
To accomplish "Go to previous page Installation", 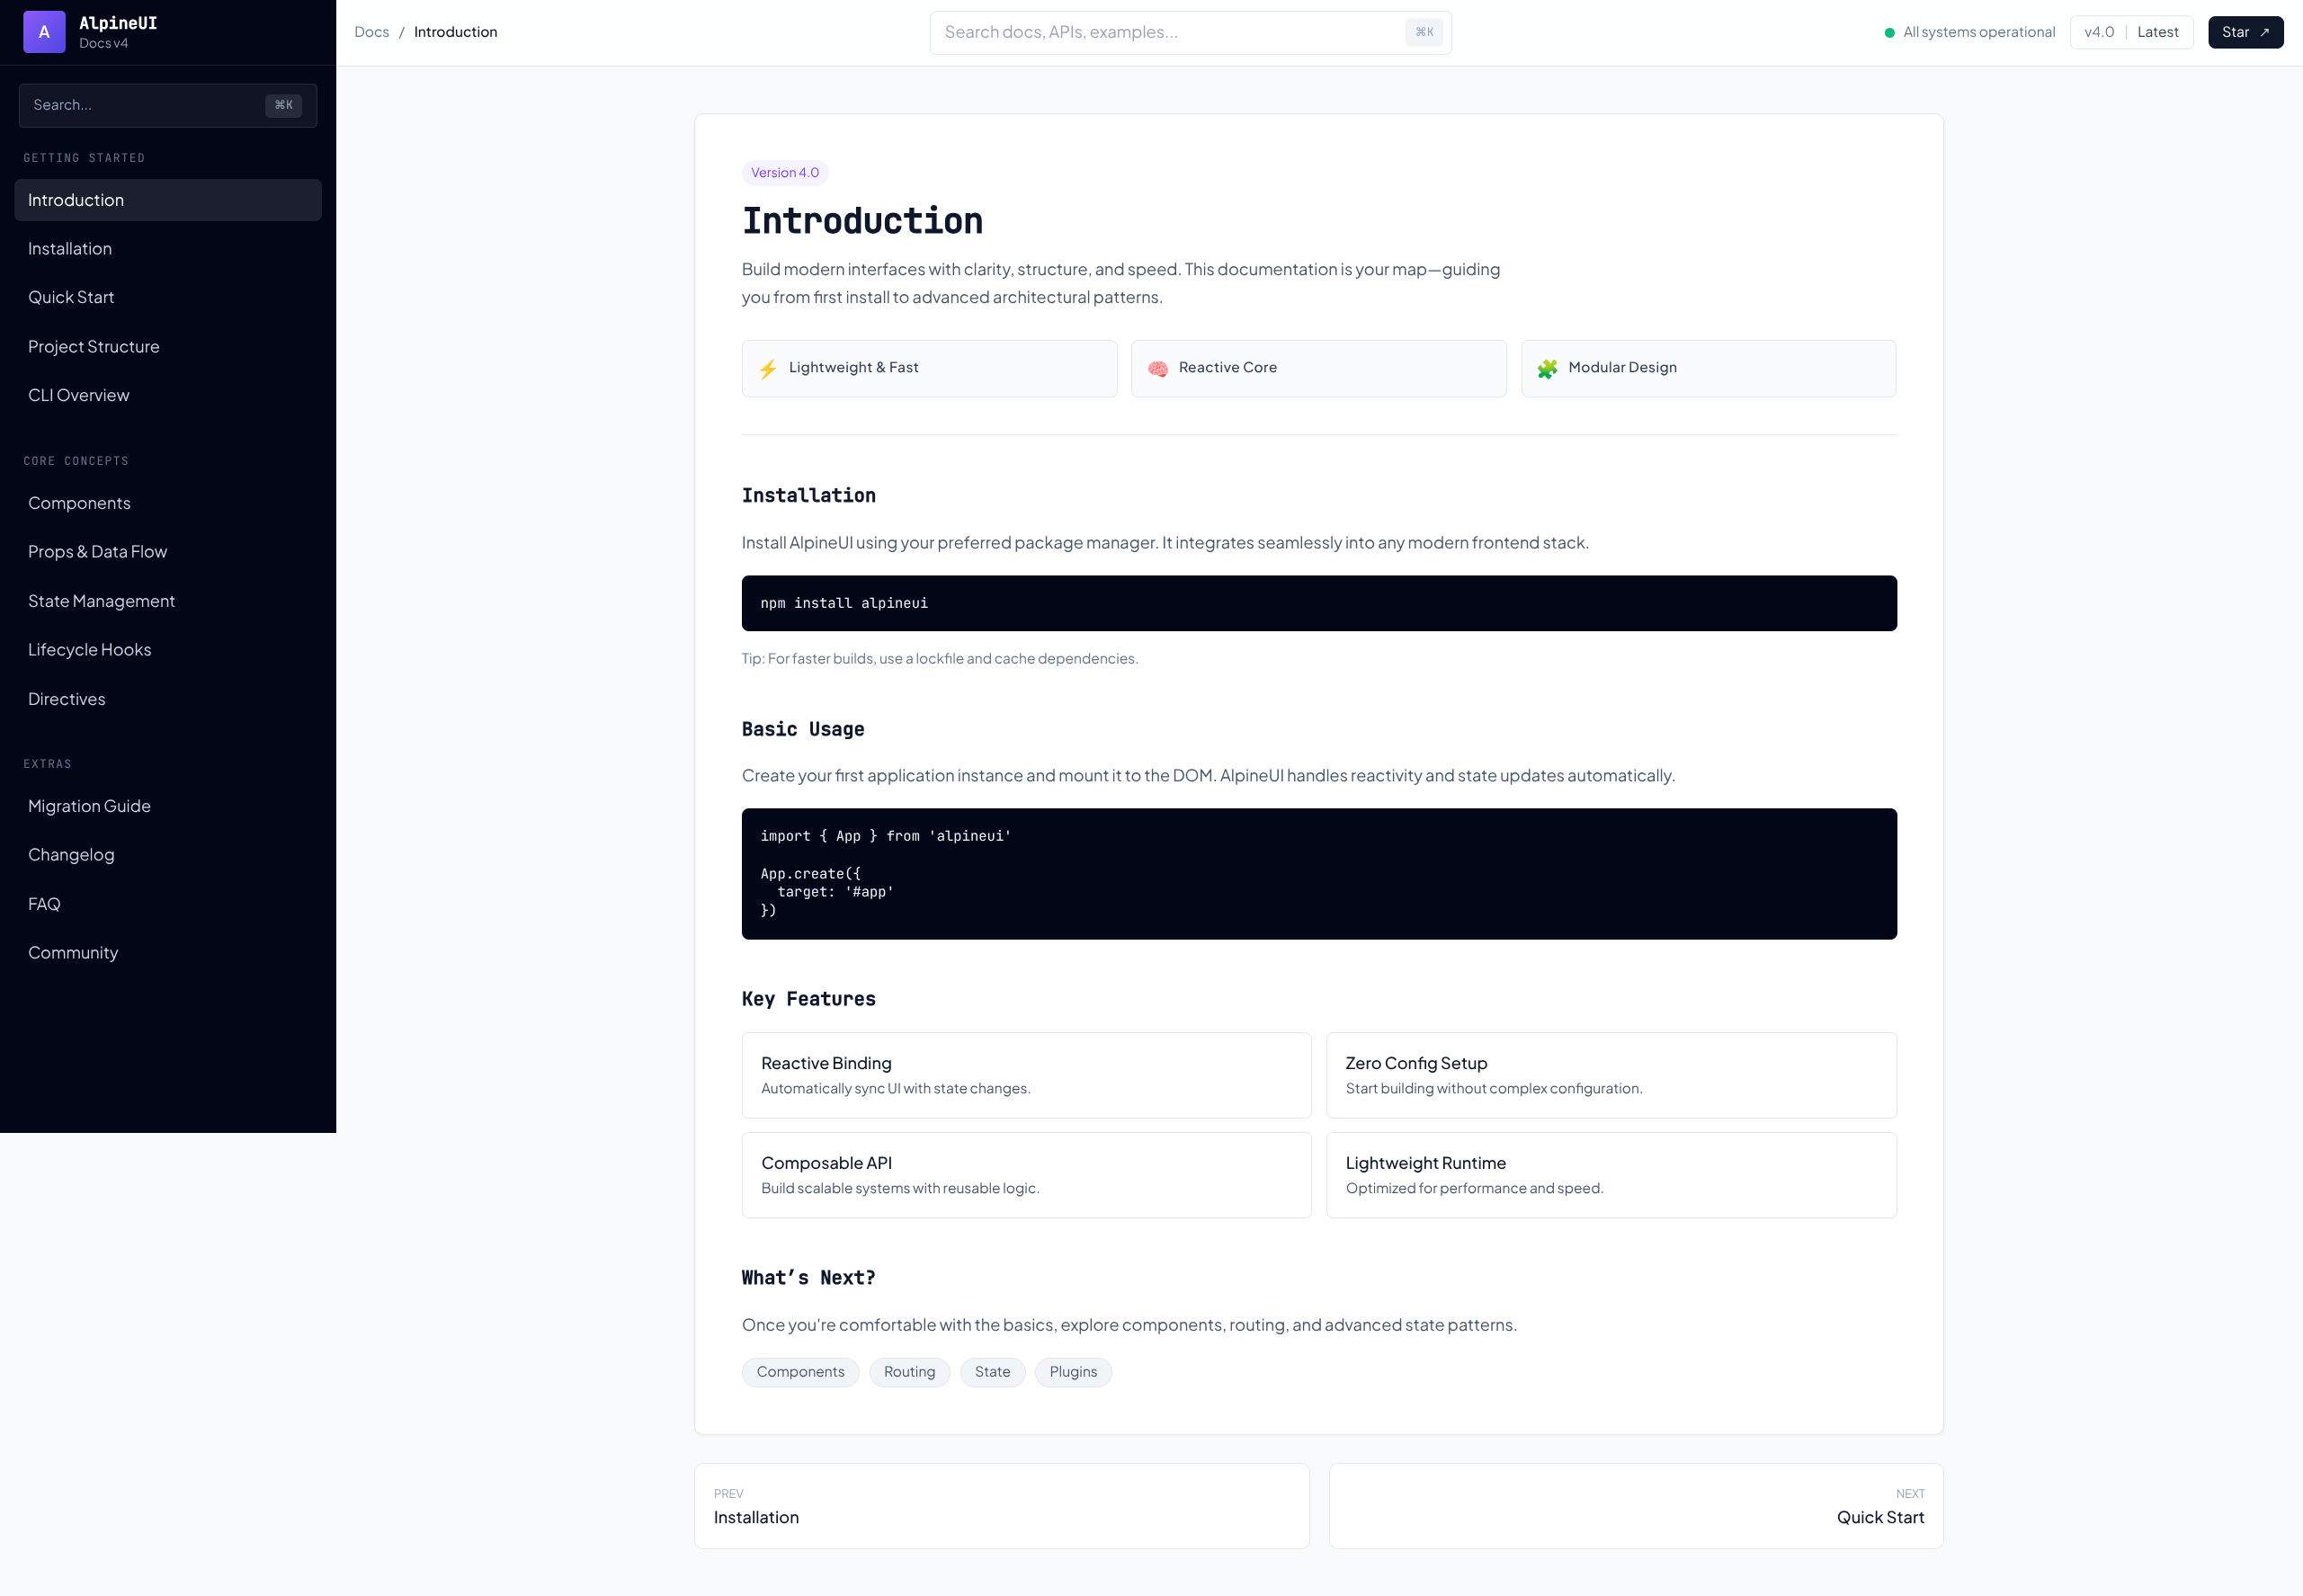I will click(x=1001, y=1506).
